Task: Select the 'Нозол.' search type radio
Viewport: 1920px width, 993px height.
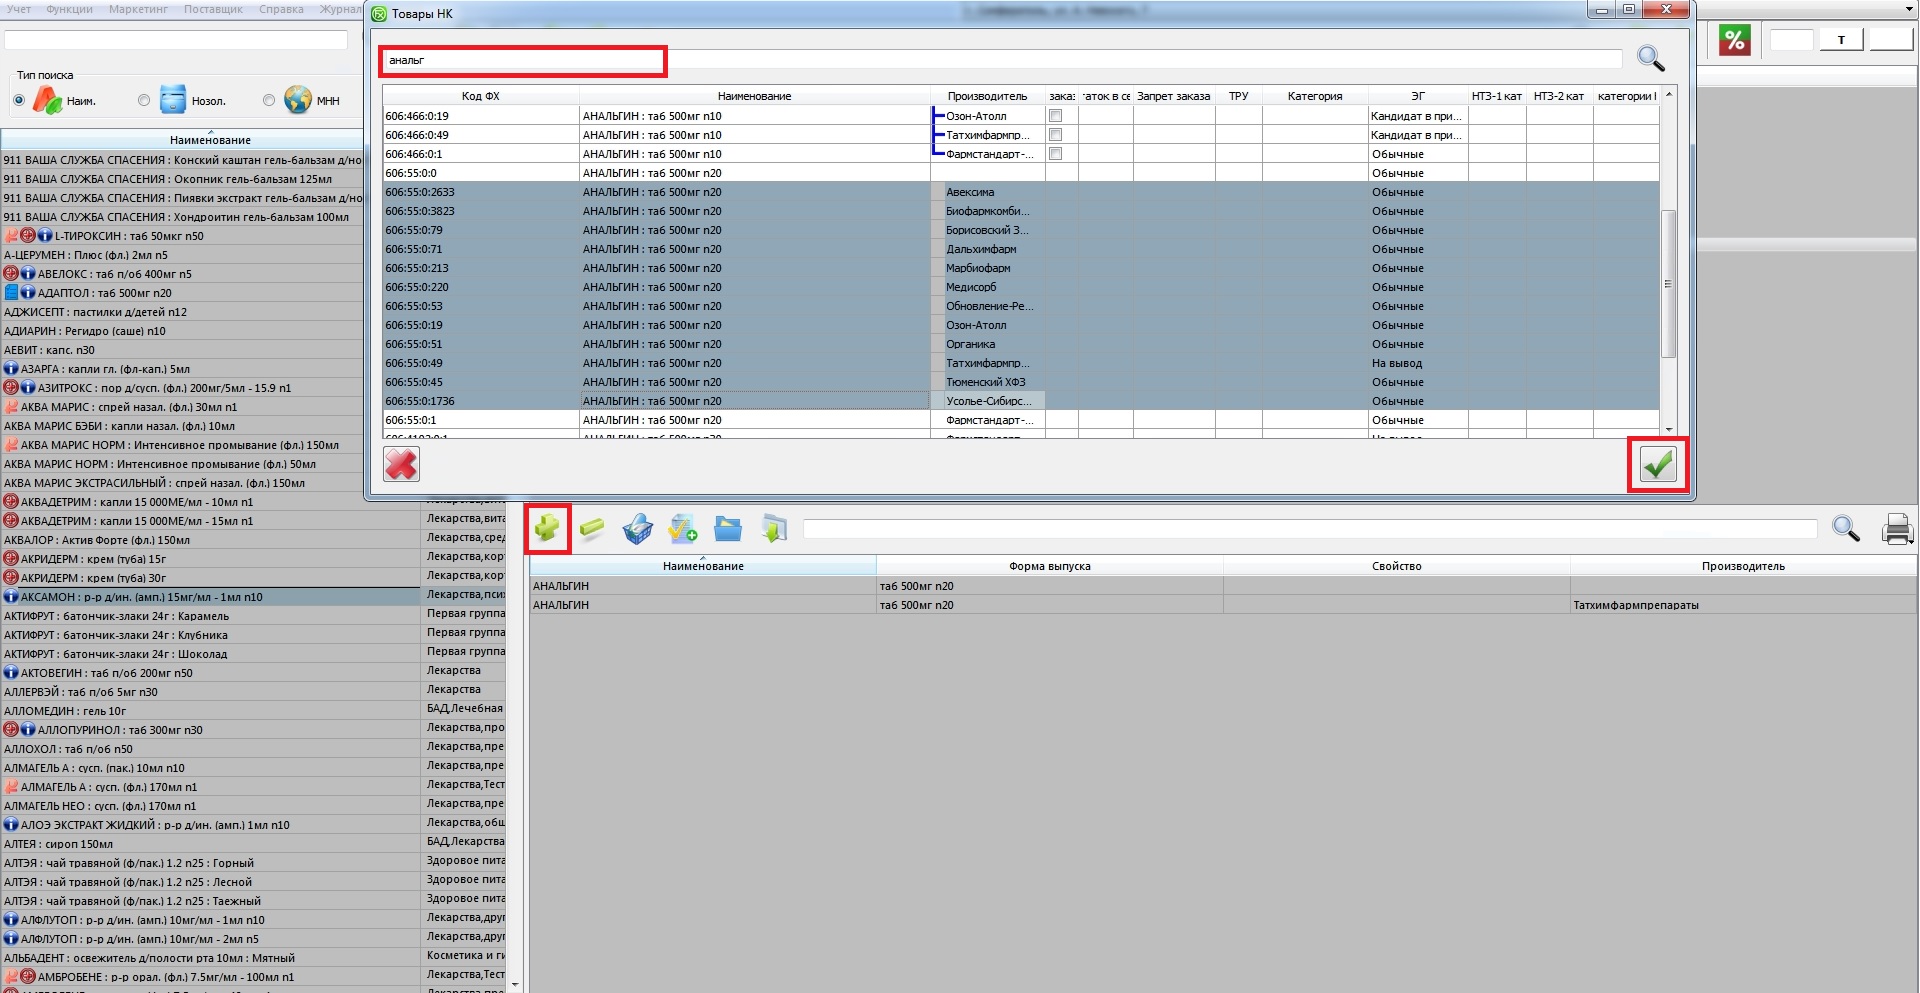Action: click(144, 100)
